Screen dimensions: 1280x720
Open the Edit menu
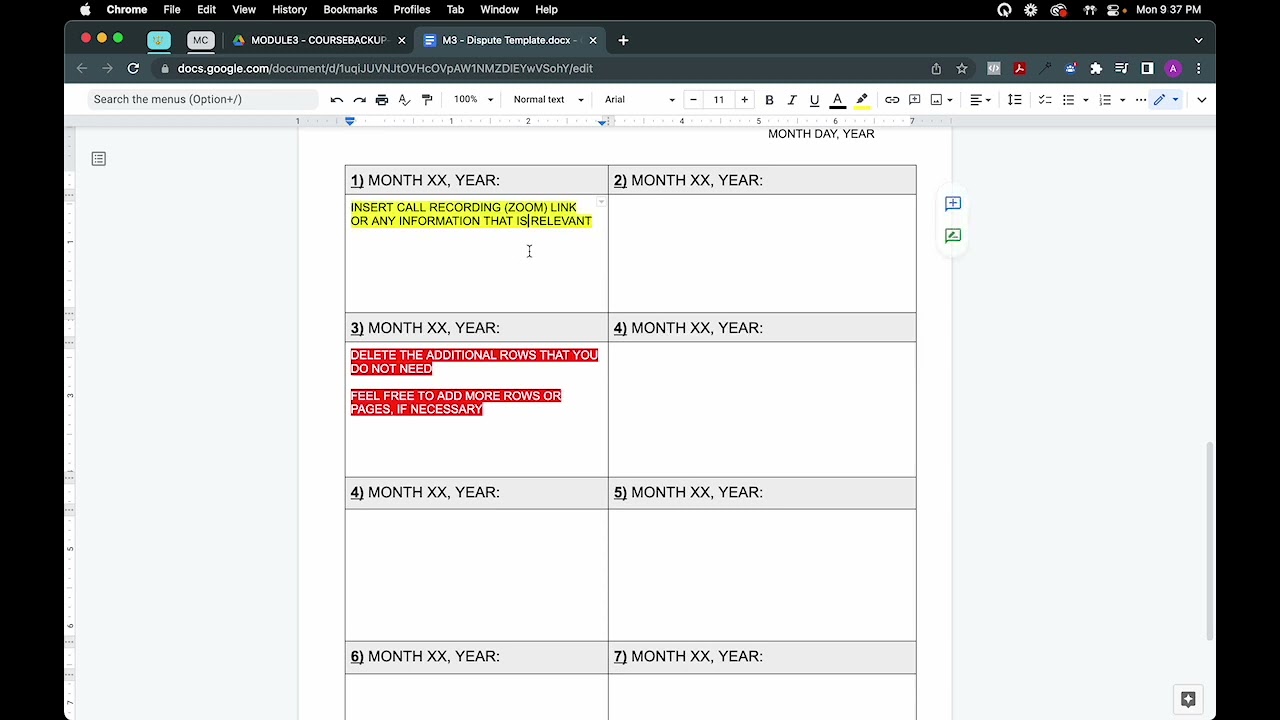click(x=206, y=9)
